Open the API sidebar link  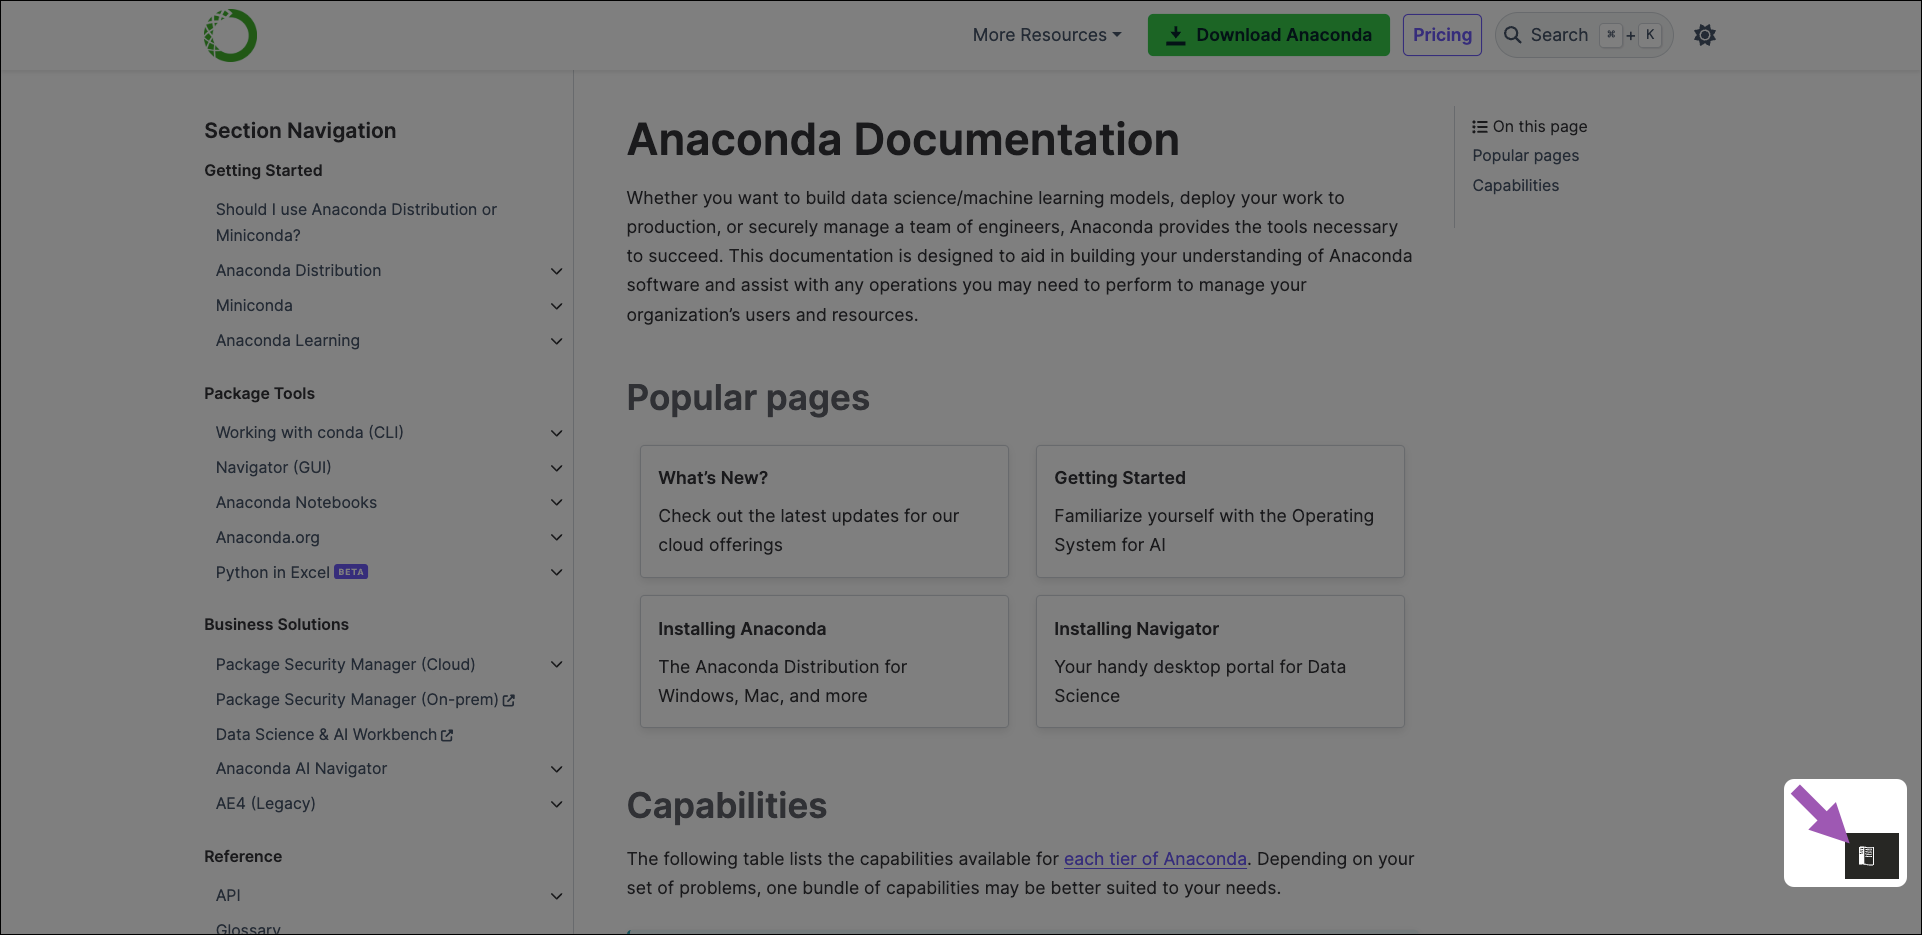tap(228, 895)
